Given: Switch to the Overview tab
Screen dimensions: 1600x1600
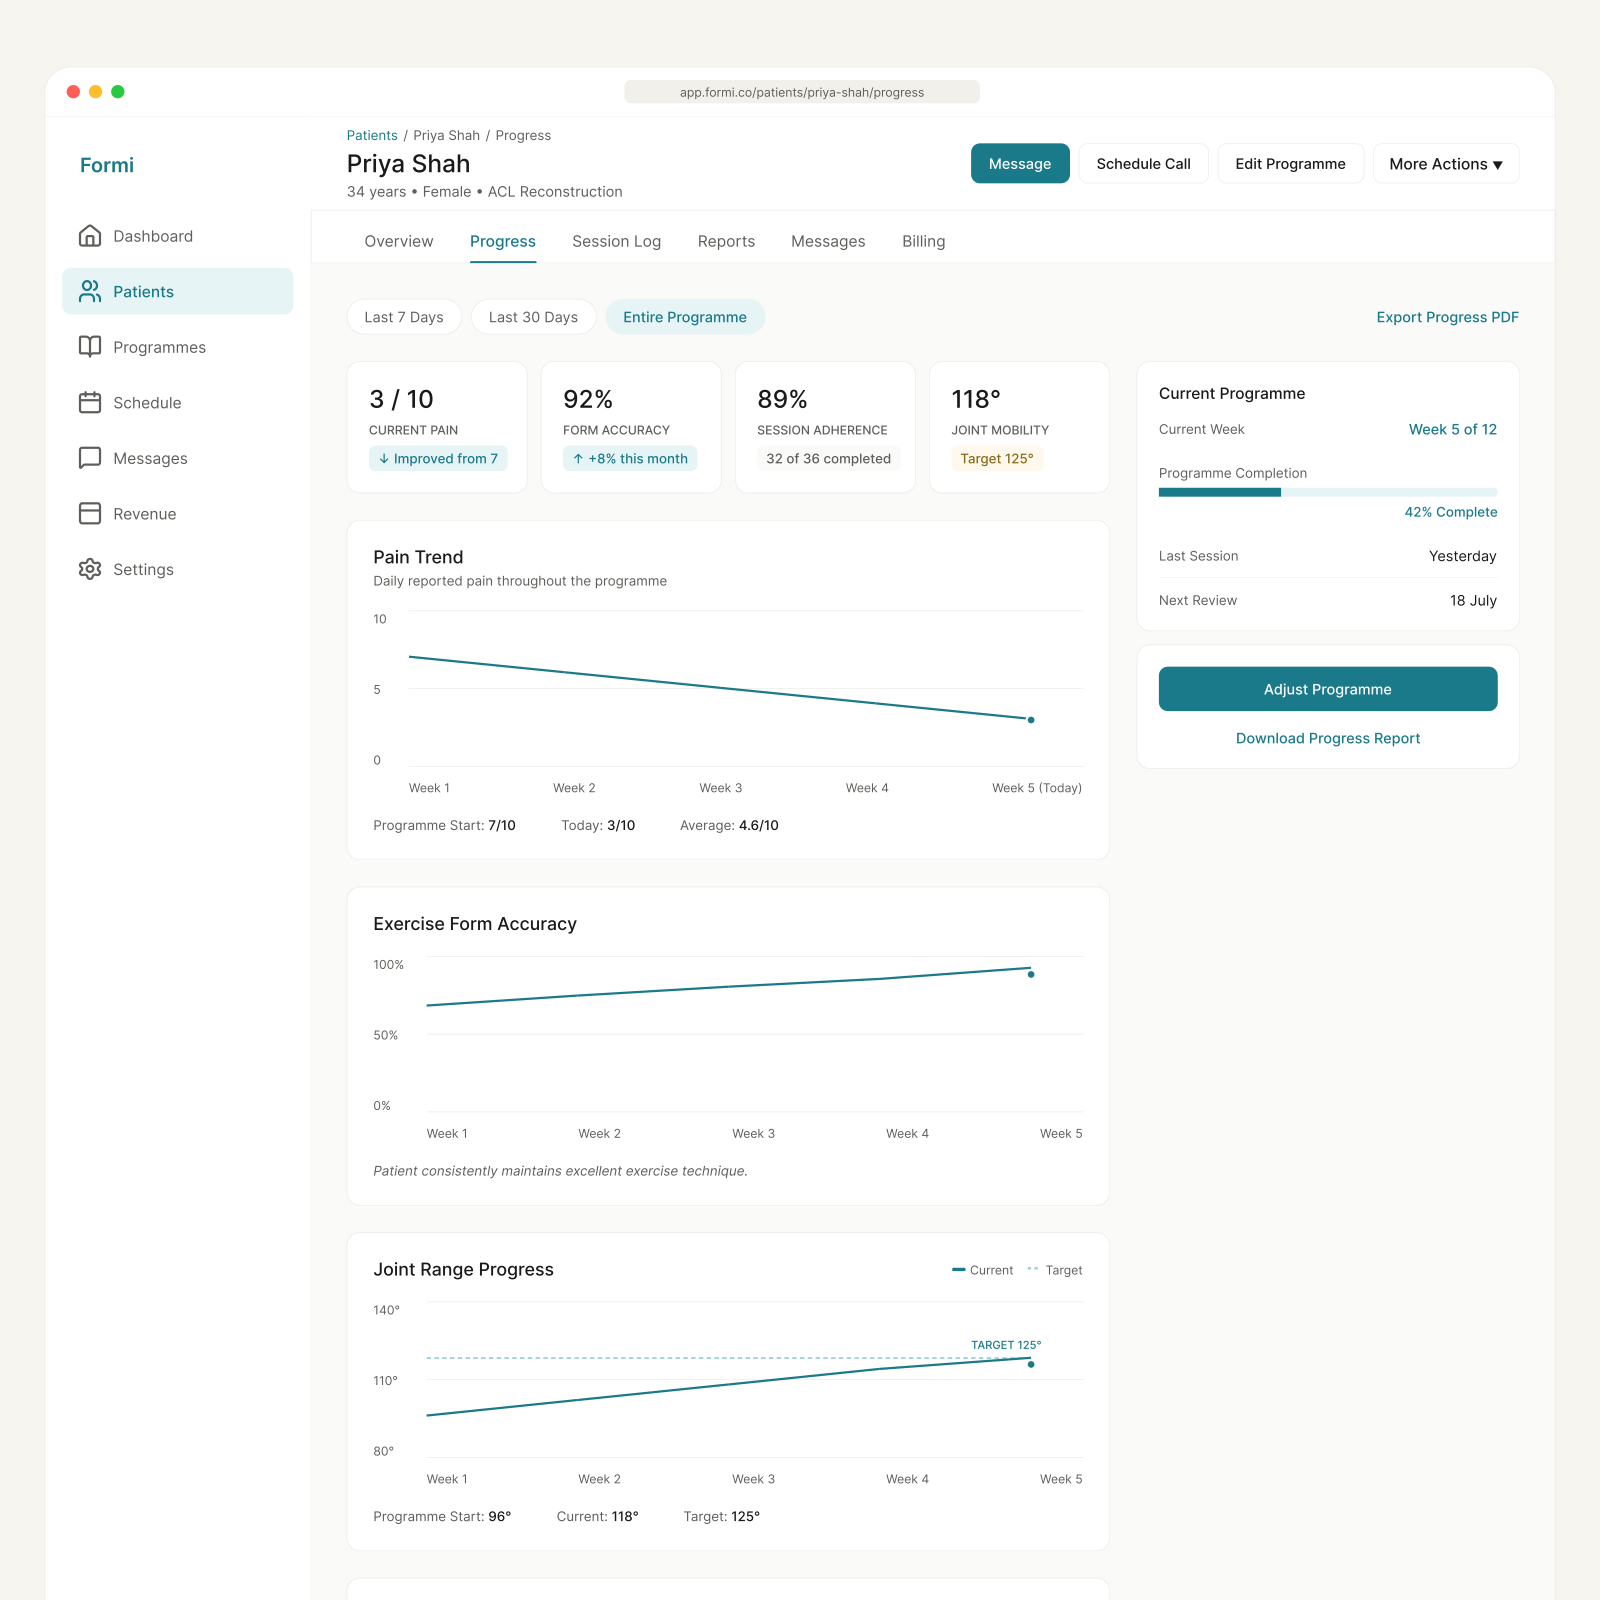Looking at the screenshot, I should [399, 241].
